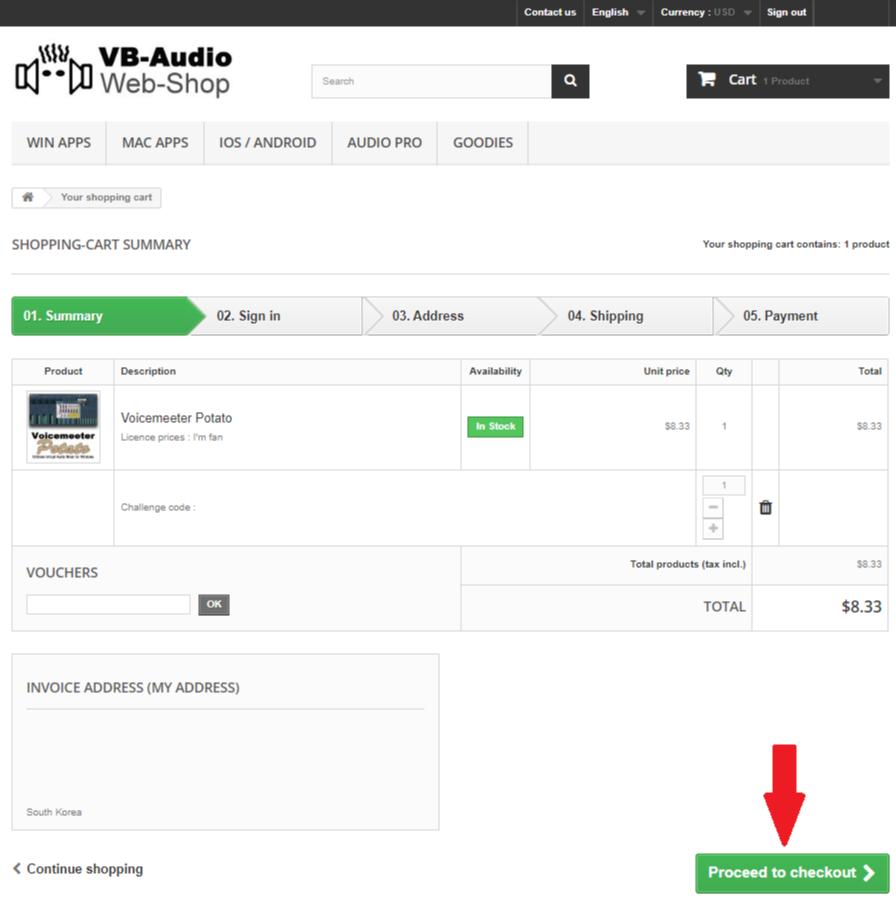Click the 03. Address step
The height and width of the screenshot is (899, 896).
click(452, 316)
